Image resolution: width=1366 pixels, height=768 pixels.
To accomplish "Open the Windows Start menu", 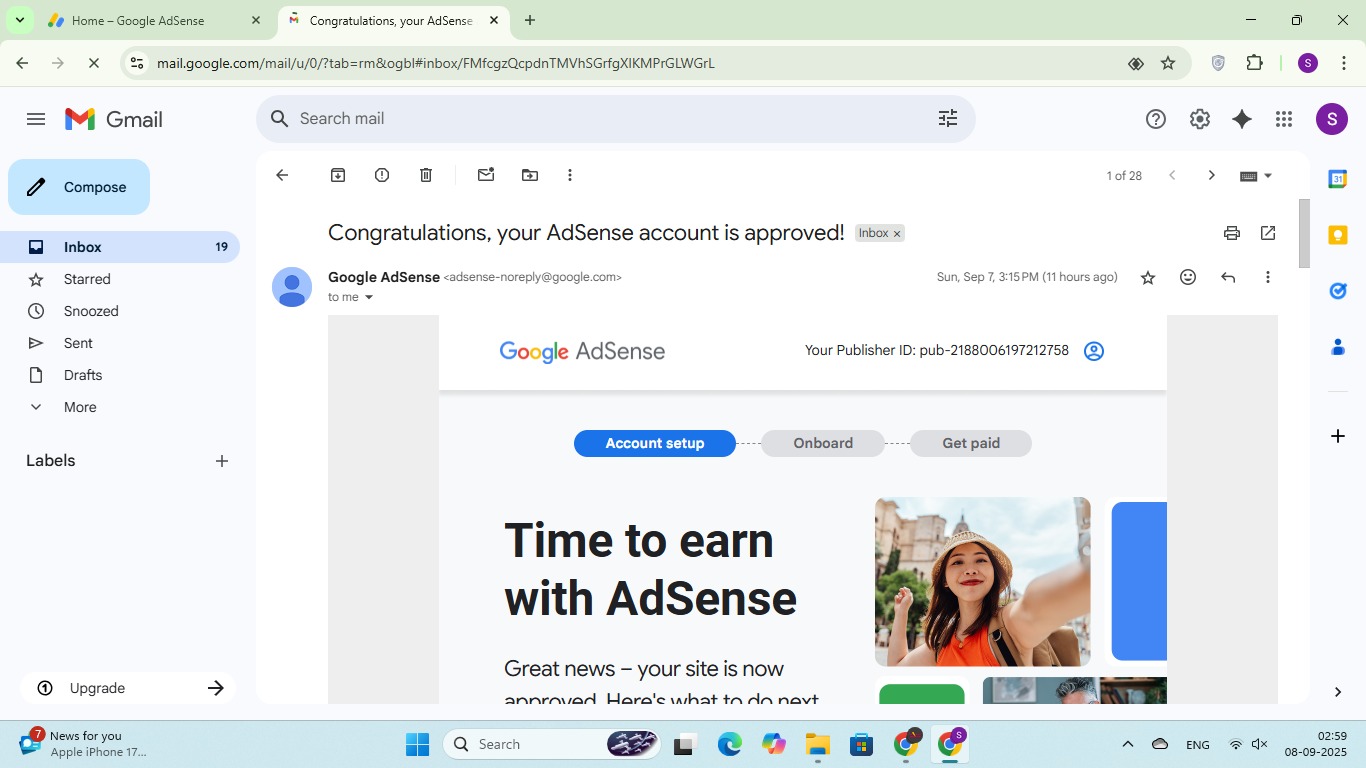I will (x=418, y=744).
